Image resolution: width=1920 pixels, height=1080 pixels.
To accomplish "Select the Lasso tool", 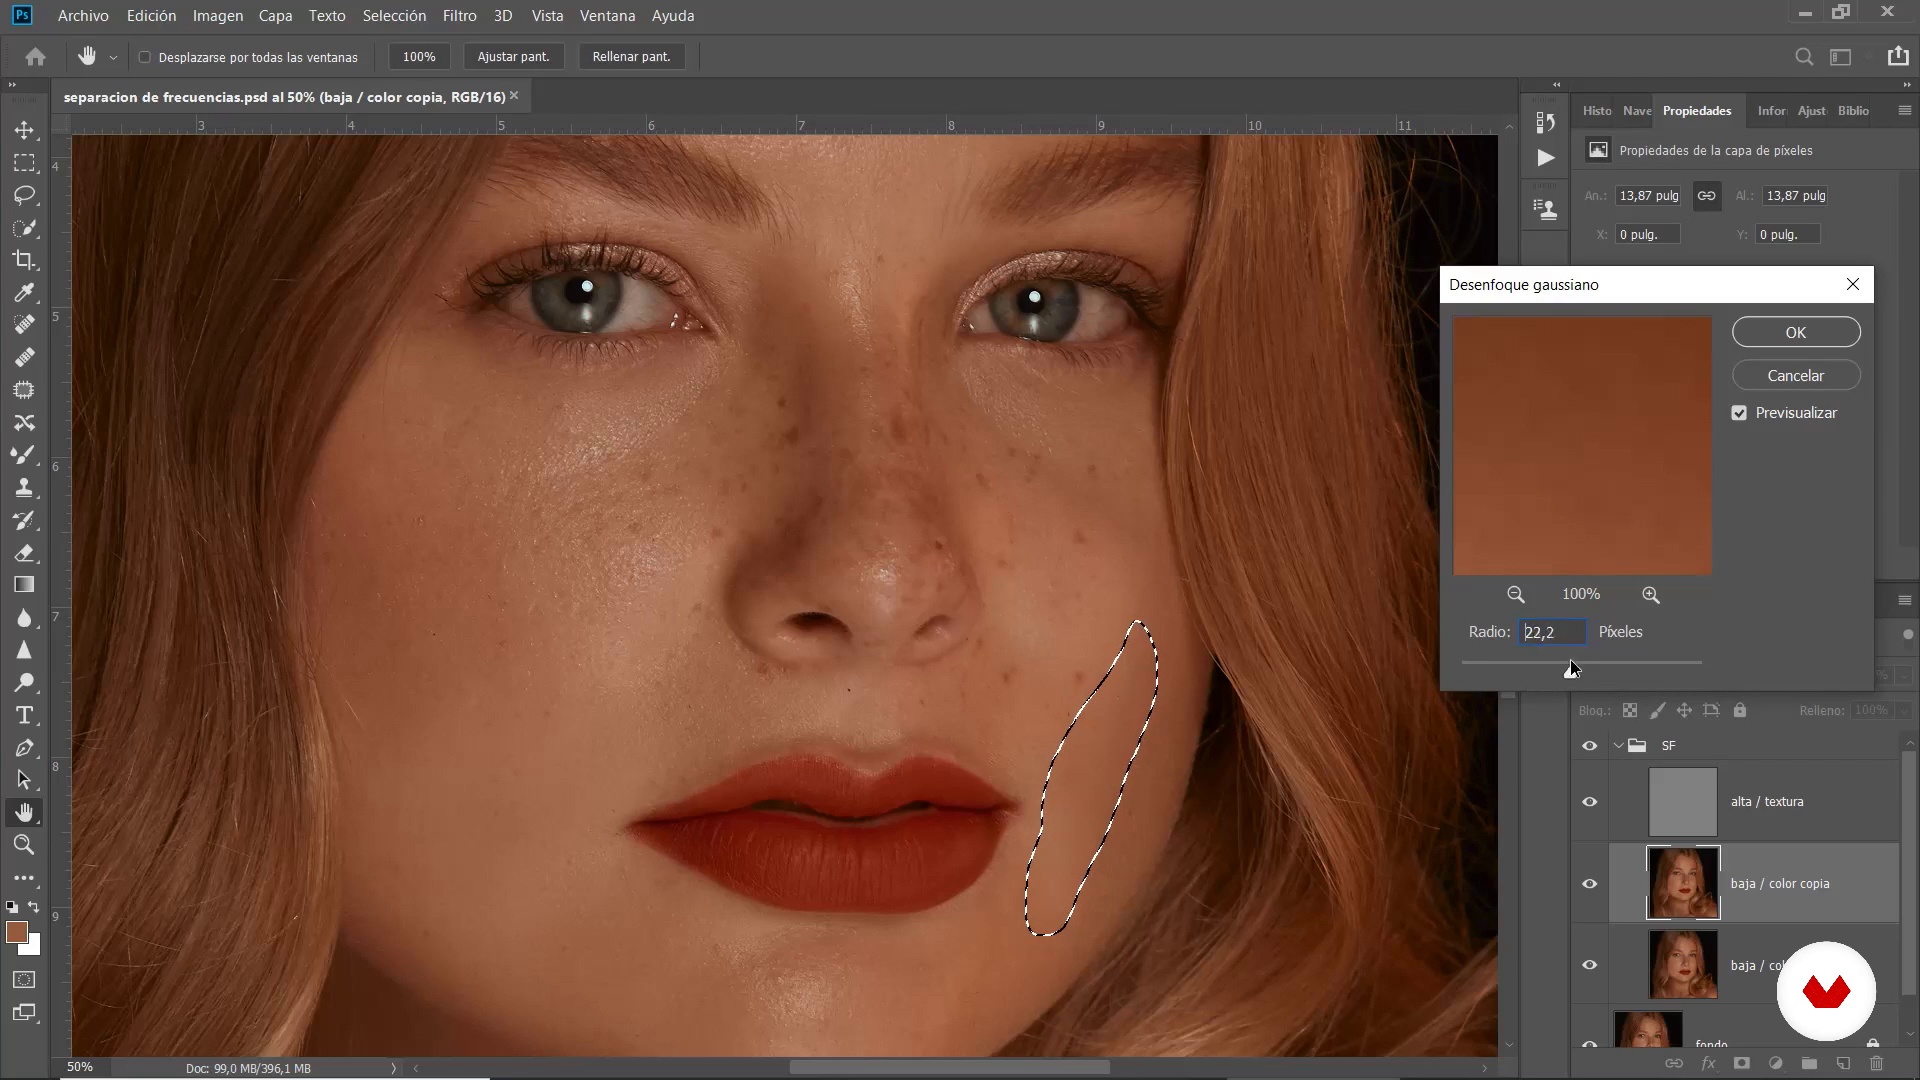I will tap(24, 195).
